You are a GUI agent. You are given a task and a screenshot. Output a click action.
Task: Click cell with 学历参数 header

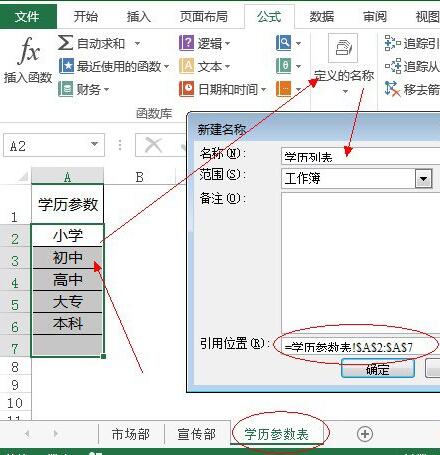[68, 204]
